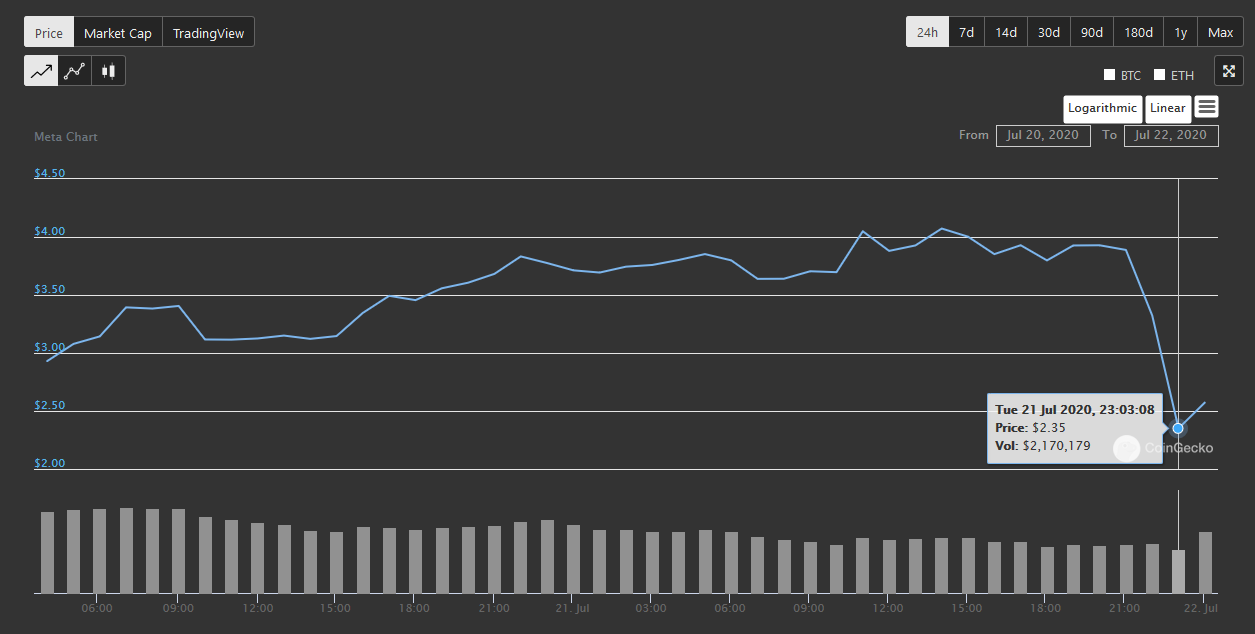Screen dimensions: 1255x634
Task: Click the last volume bar on the right
Action: point(1205,562)
